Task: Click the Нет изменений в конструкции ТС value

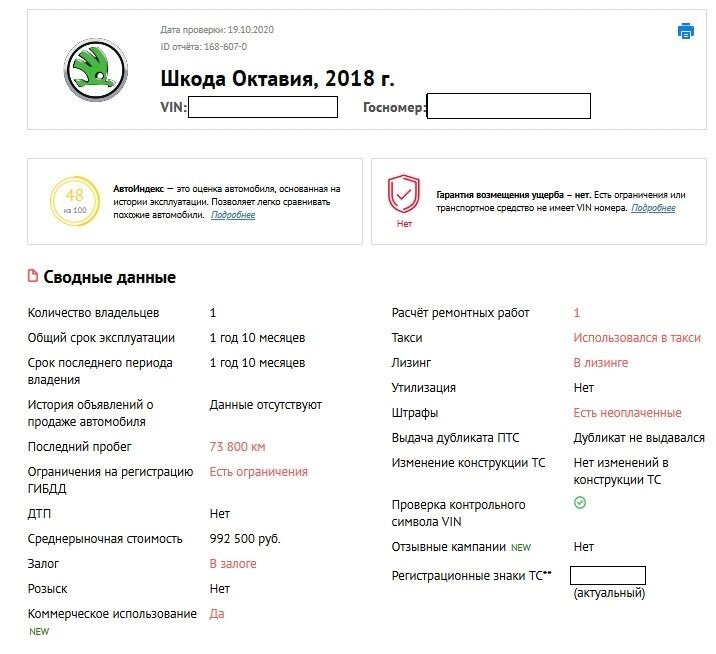Action: click(x=621, y=471)
